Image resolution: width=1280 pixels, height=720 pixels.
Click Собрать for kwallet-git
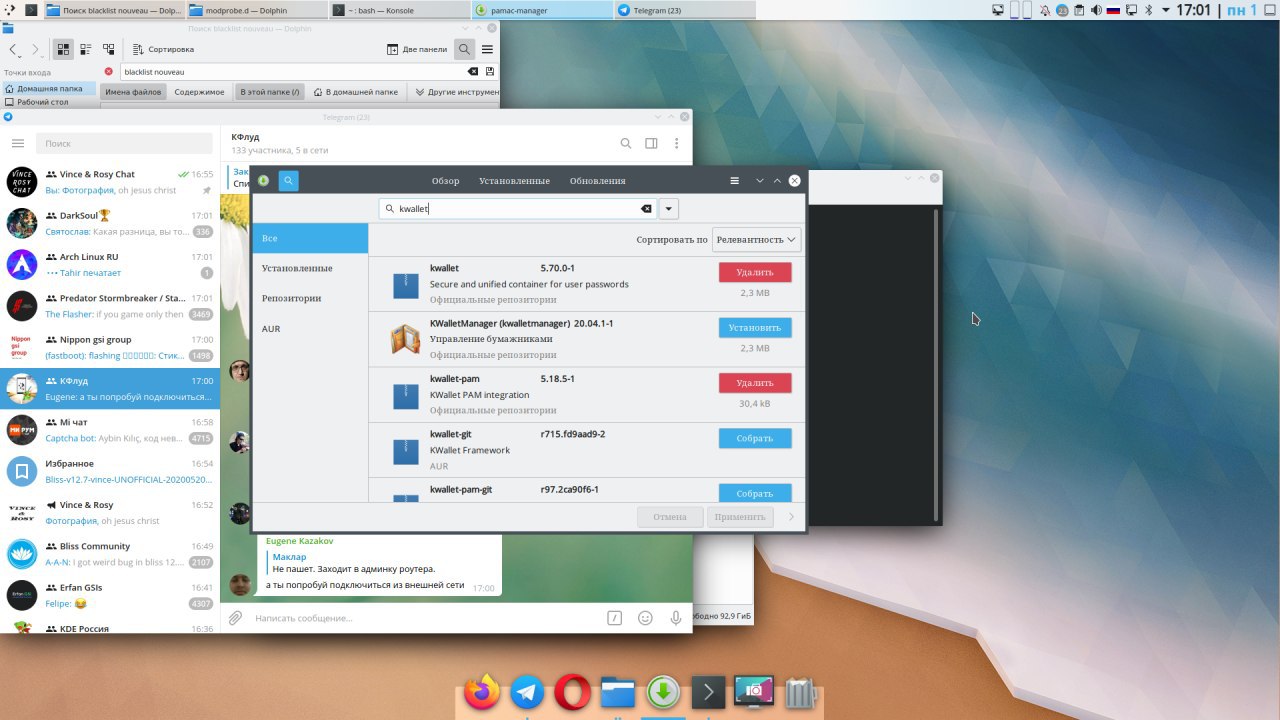click(755, 438)
